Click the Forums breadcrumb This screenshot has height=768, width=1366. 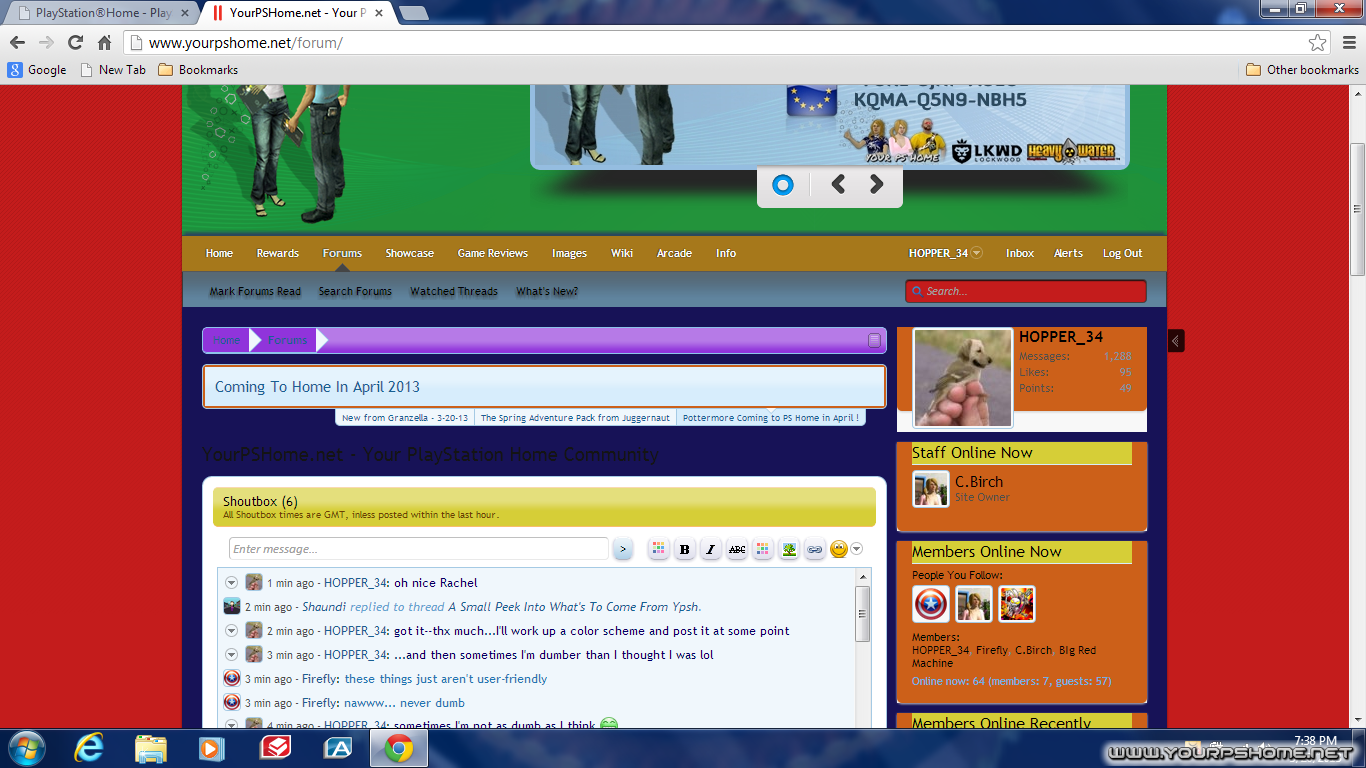(288, 340)
